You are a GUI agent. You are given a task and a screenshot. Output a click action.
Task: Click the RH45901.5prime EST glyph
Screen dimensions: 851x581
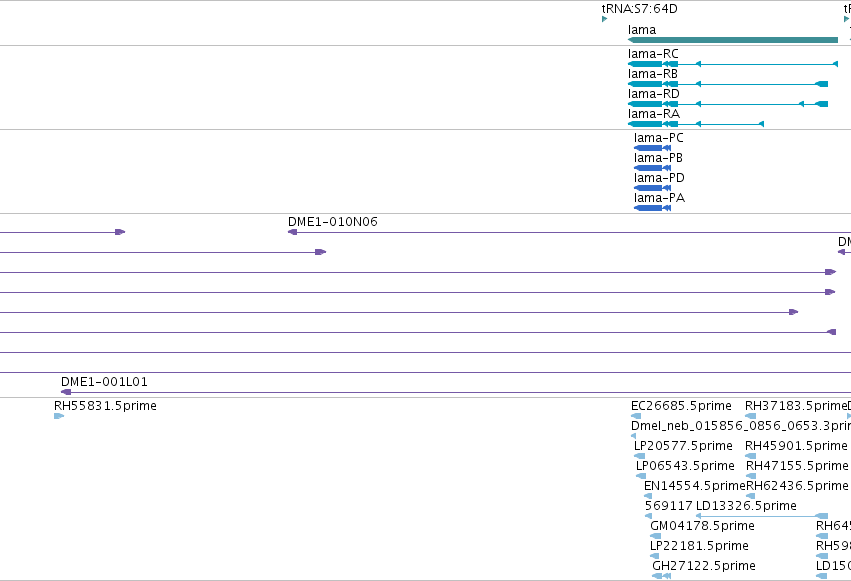pos(751,456)
